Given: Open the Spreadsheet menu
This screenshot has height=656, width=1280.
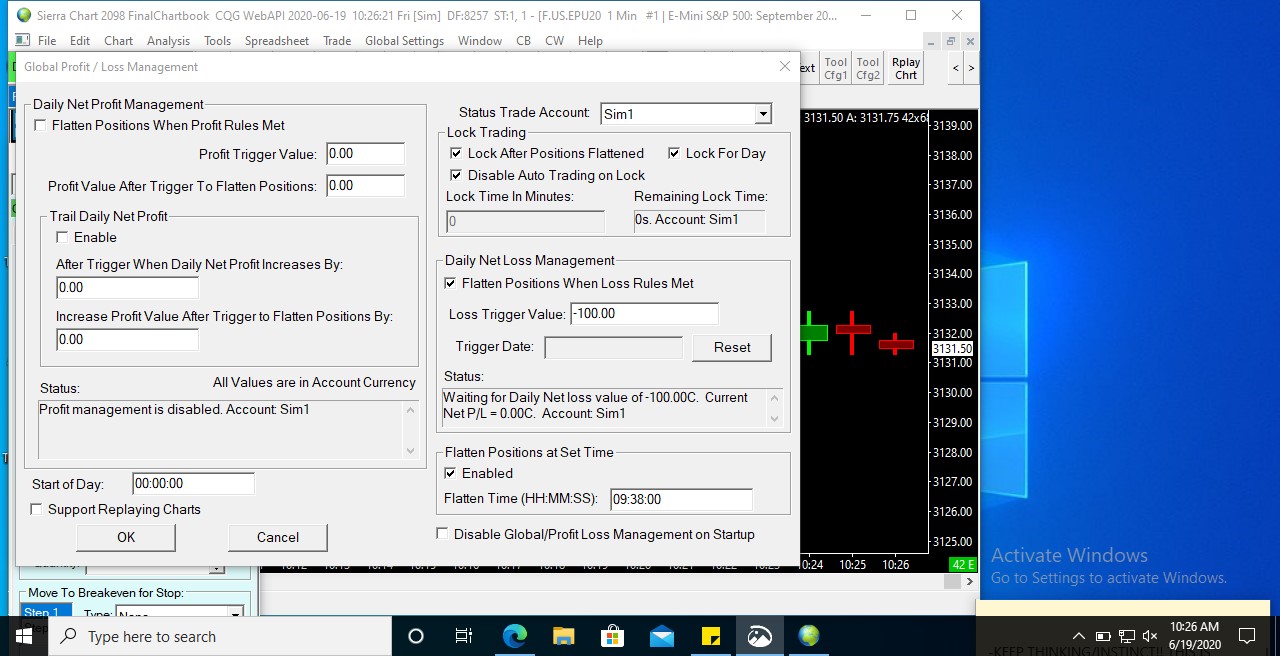Looking at the screenshot, I should point(277,41).
